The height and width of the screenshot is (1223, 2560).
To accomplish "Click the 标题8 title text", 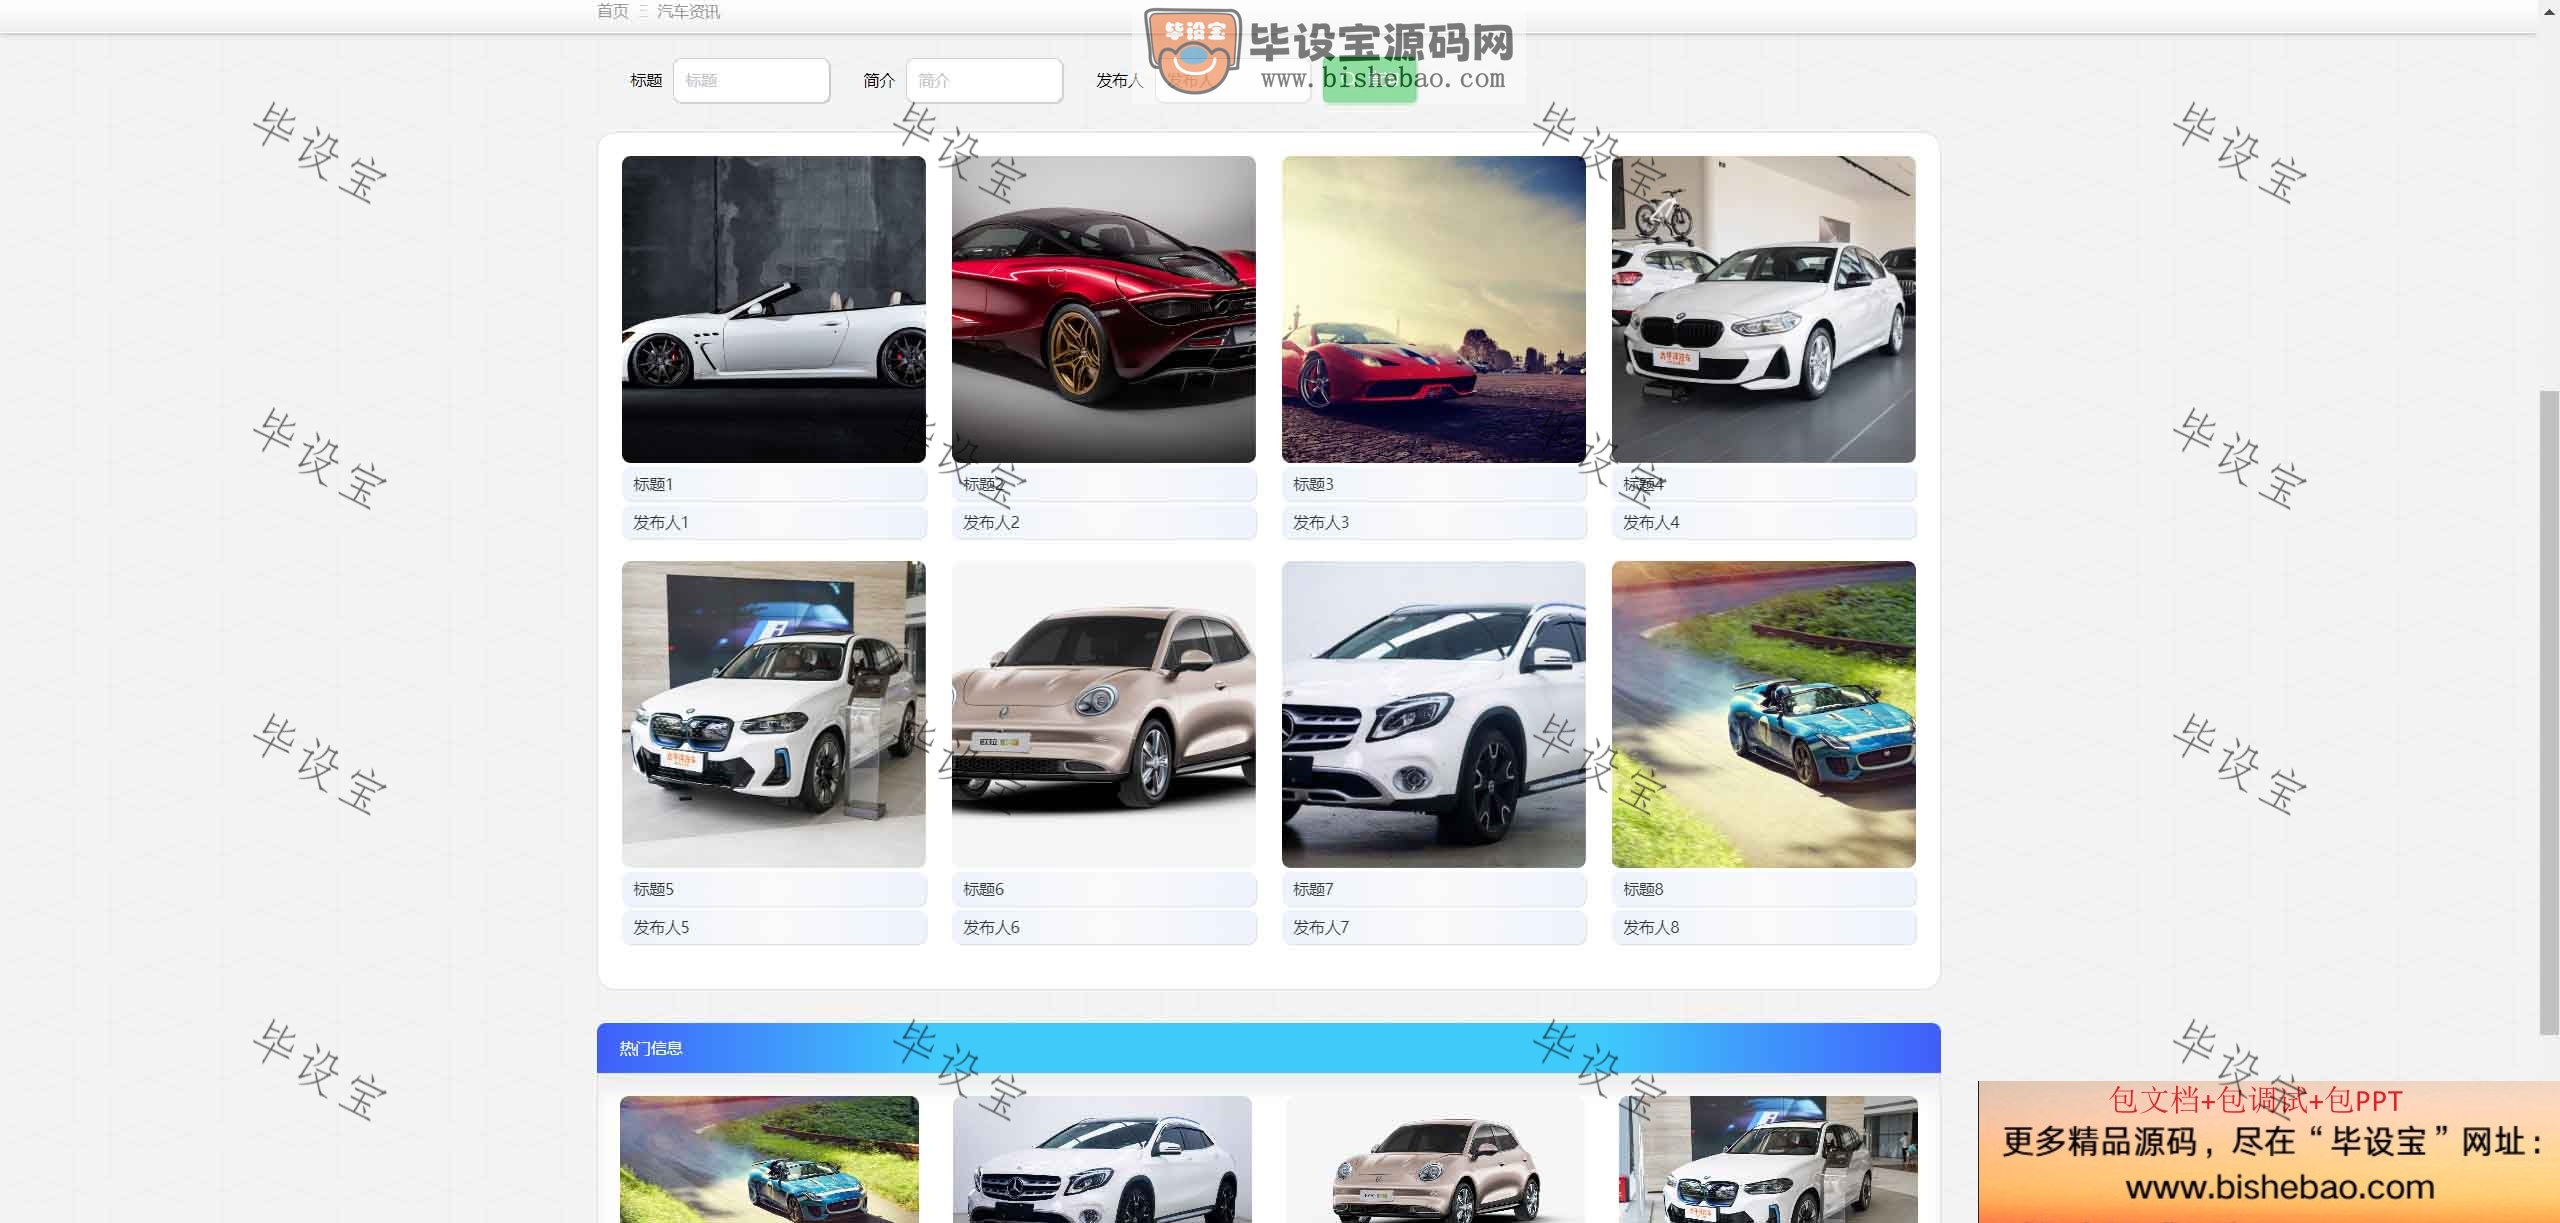I will click(x=1643, y=889).
